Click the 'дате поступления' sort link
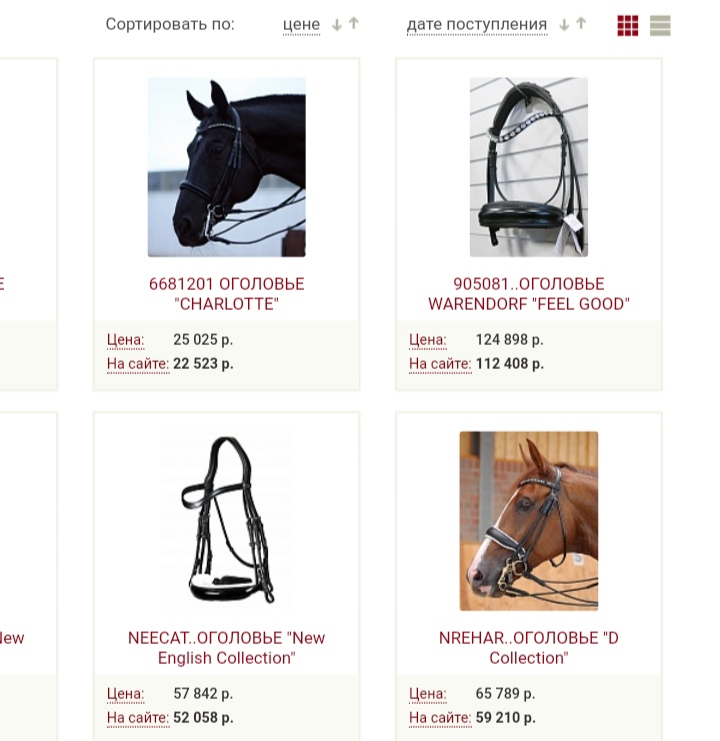This screenshot has height=741, width=720. tap(477, 25)
